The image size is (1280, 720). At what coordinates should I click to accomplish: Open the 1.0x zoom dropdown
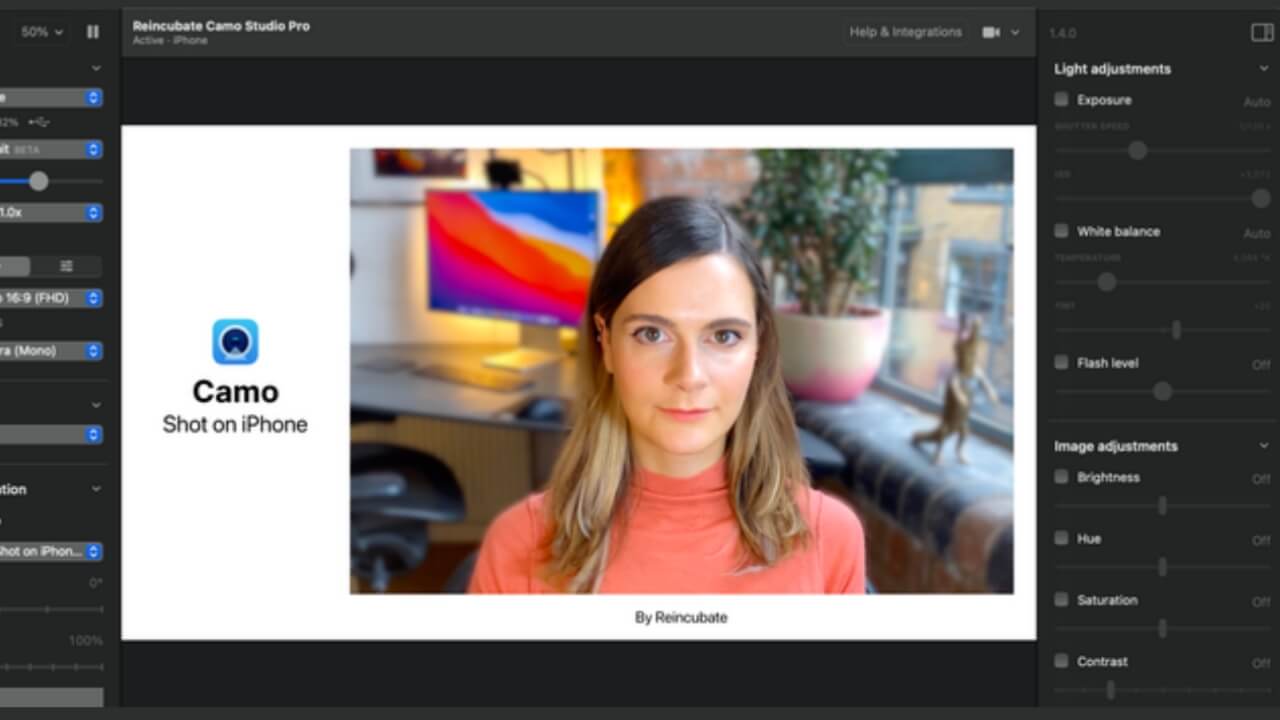(50, 213)
